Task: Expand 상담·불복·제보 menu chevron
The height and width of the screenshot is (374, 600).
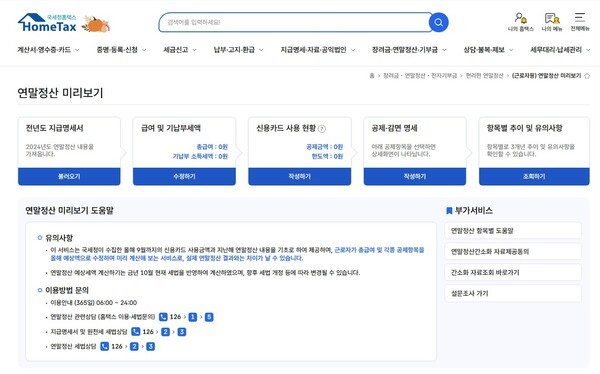Action: click(511, 50)
